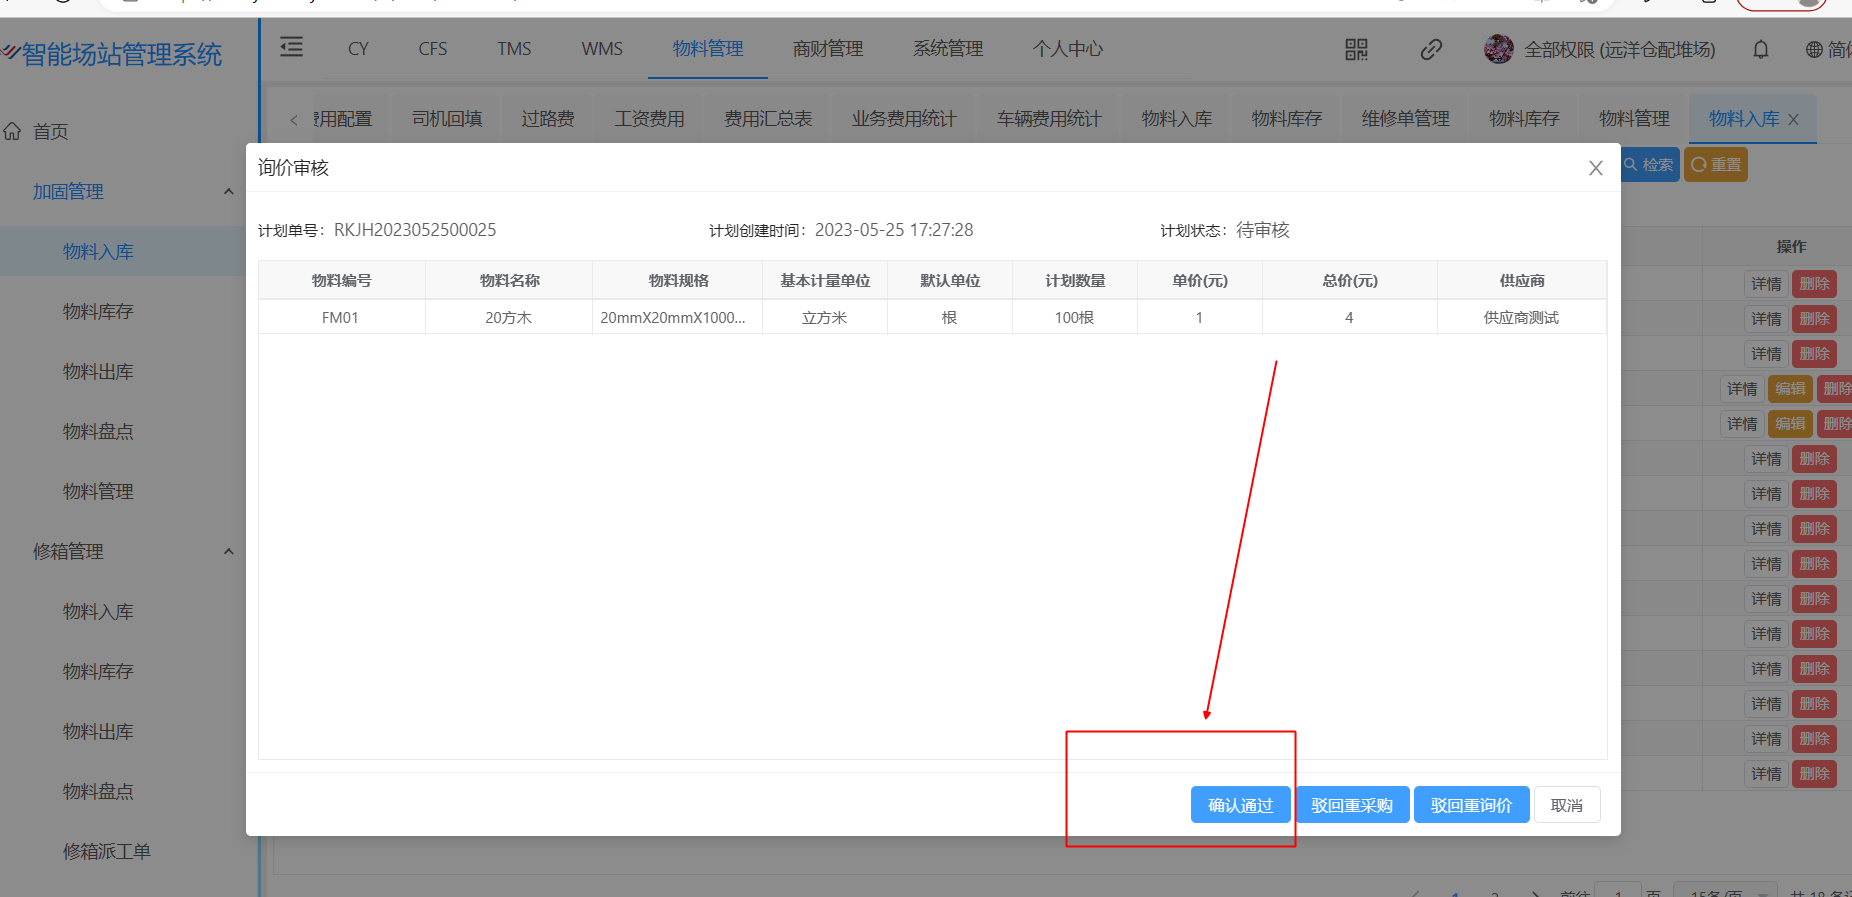Click the globe language icon
The height and width of the screenshot is (897, 1852).
click(x=1814, y=49)
